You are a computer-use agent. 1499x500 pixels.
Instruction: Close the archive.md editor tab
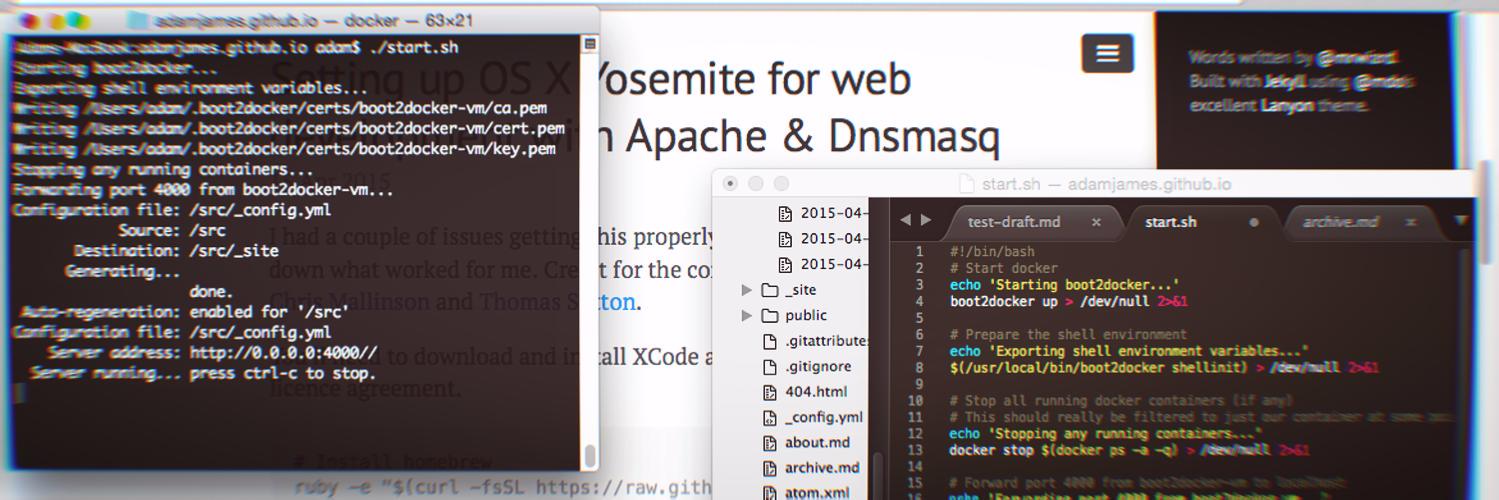coord(1411,222)
